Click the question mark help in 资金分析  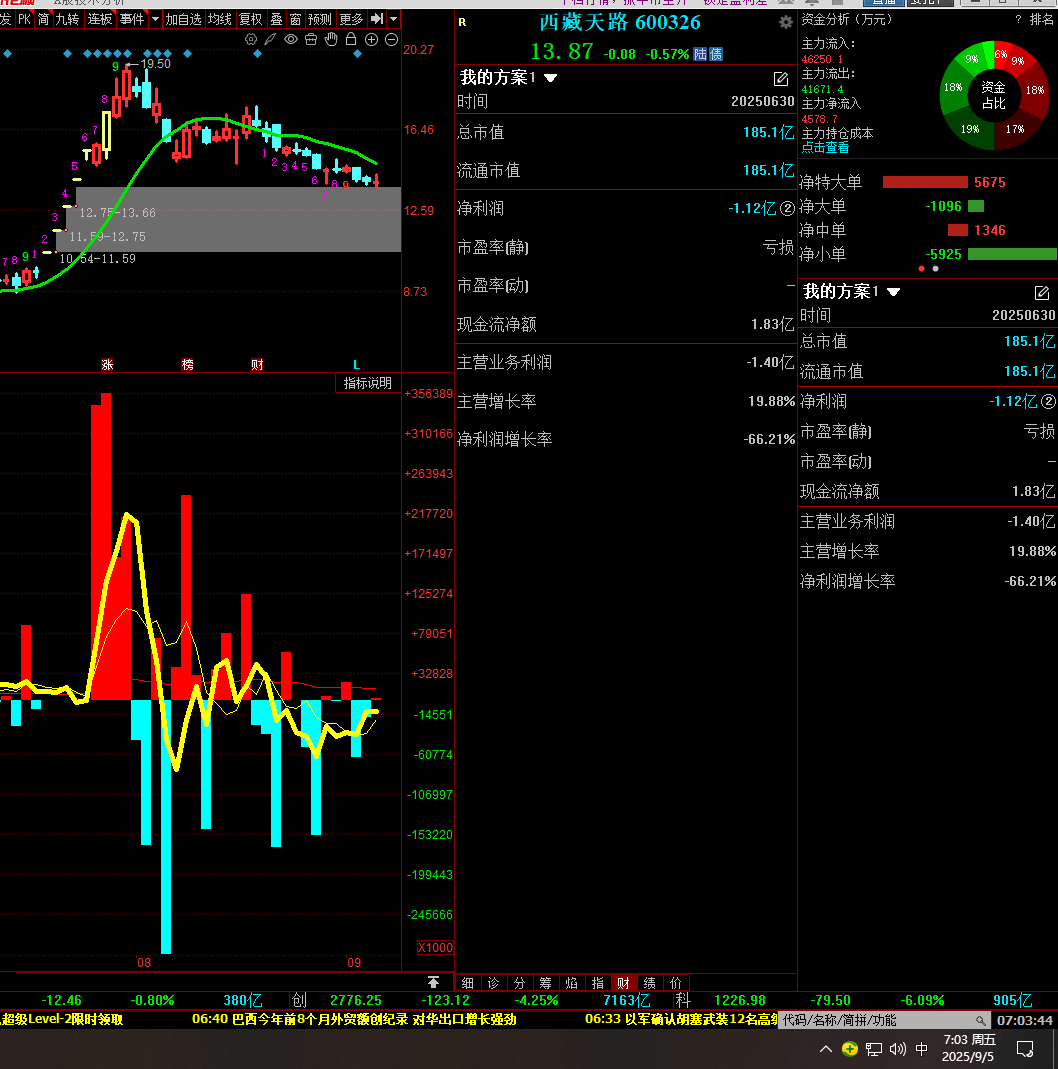(x=1018, y=20)
